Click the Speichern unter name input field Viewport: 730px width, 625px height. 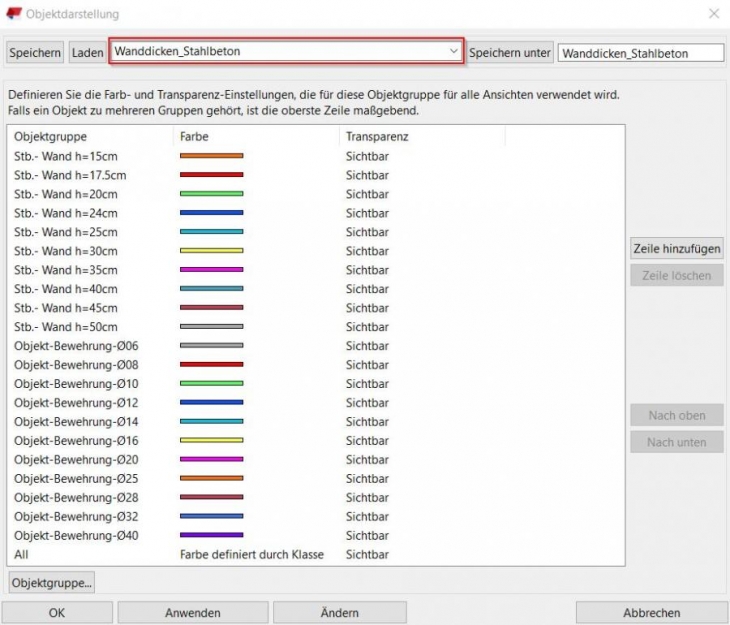coord(640,53)
